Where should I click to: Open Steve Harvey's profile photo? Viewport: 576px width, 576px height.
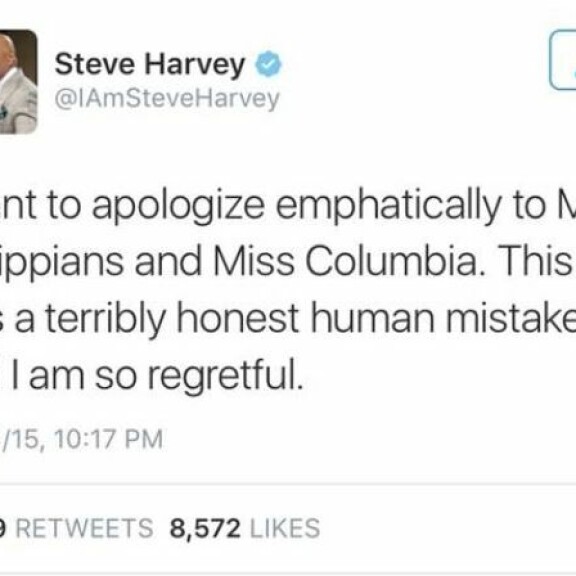tap(18, 82)
